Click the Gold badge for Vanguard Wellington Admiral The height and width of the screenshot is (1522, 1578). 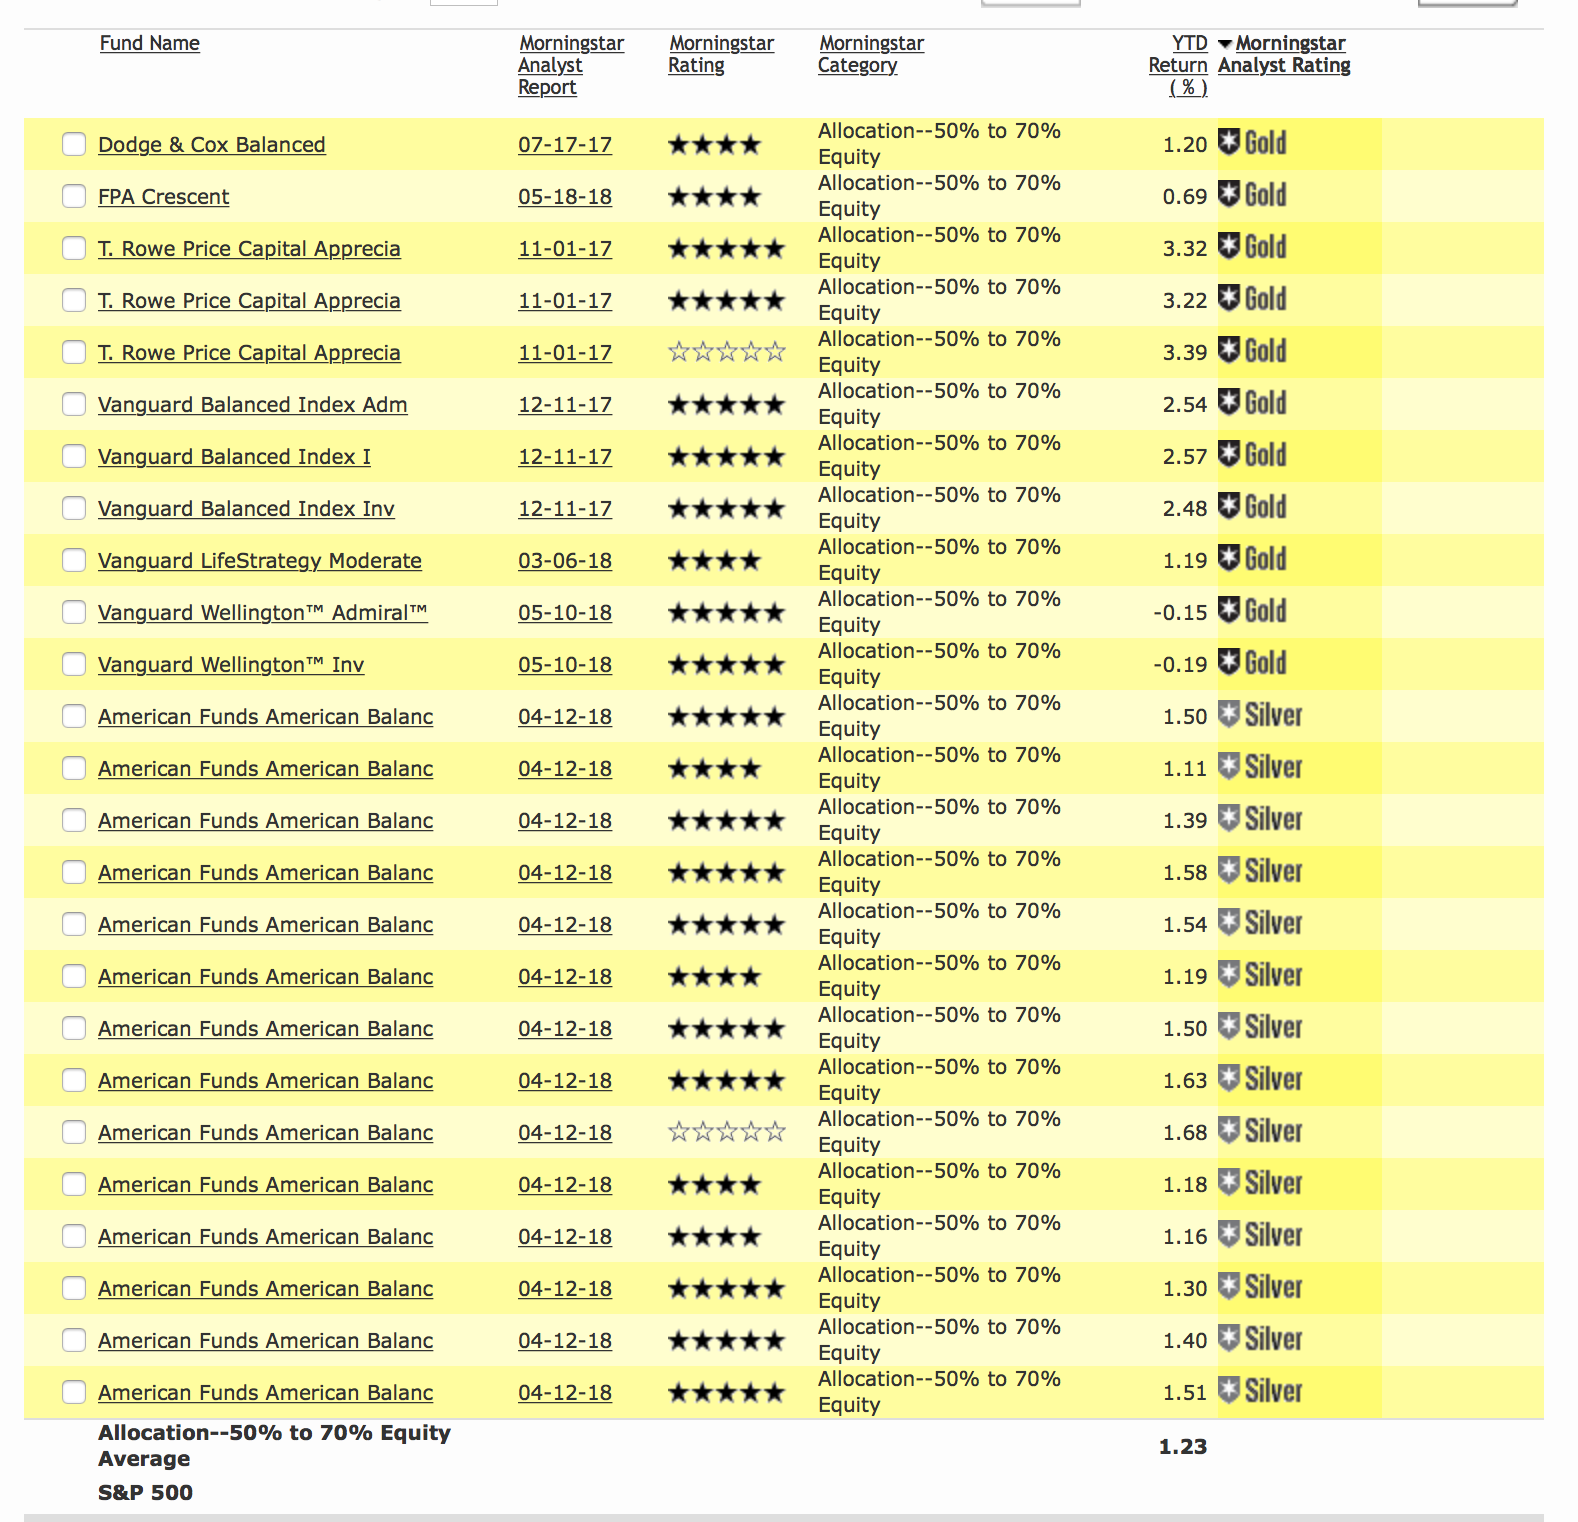(x=1252, y=611)
